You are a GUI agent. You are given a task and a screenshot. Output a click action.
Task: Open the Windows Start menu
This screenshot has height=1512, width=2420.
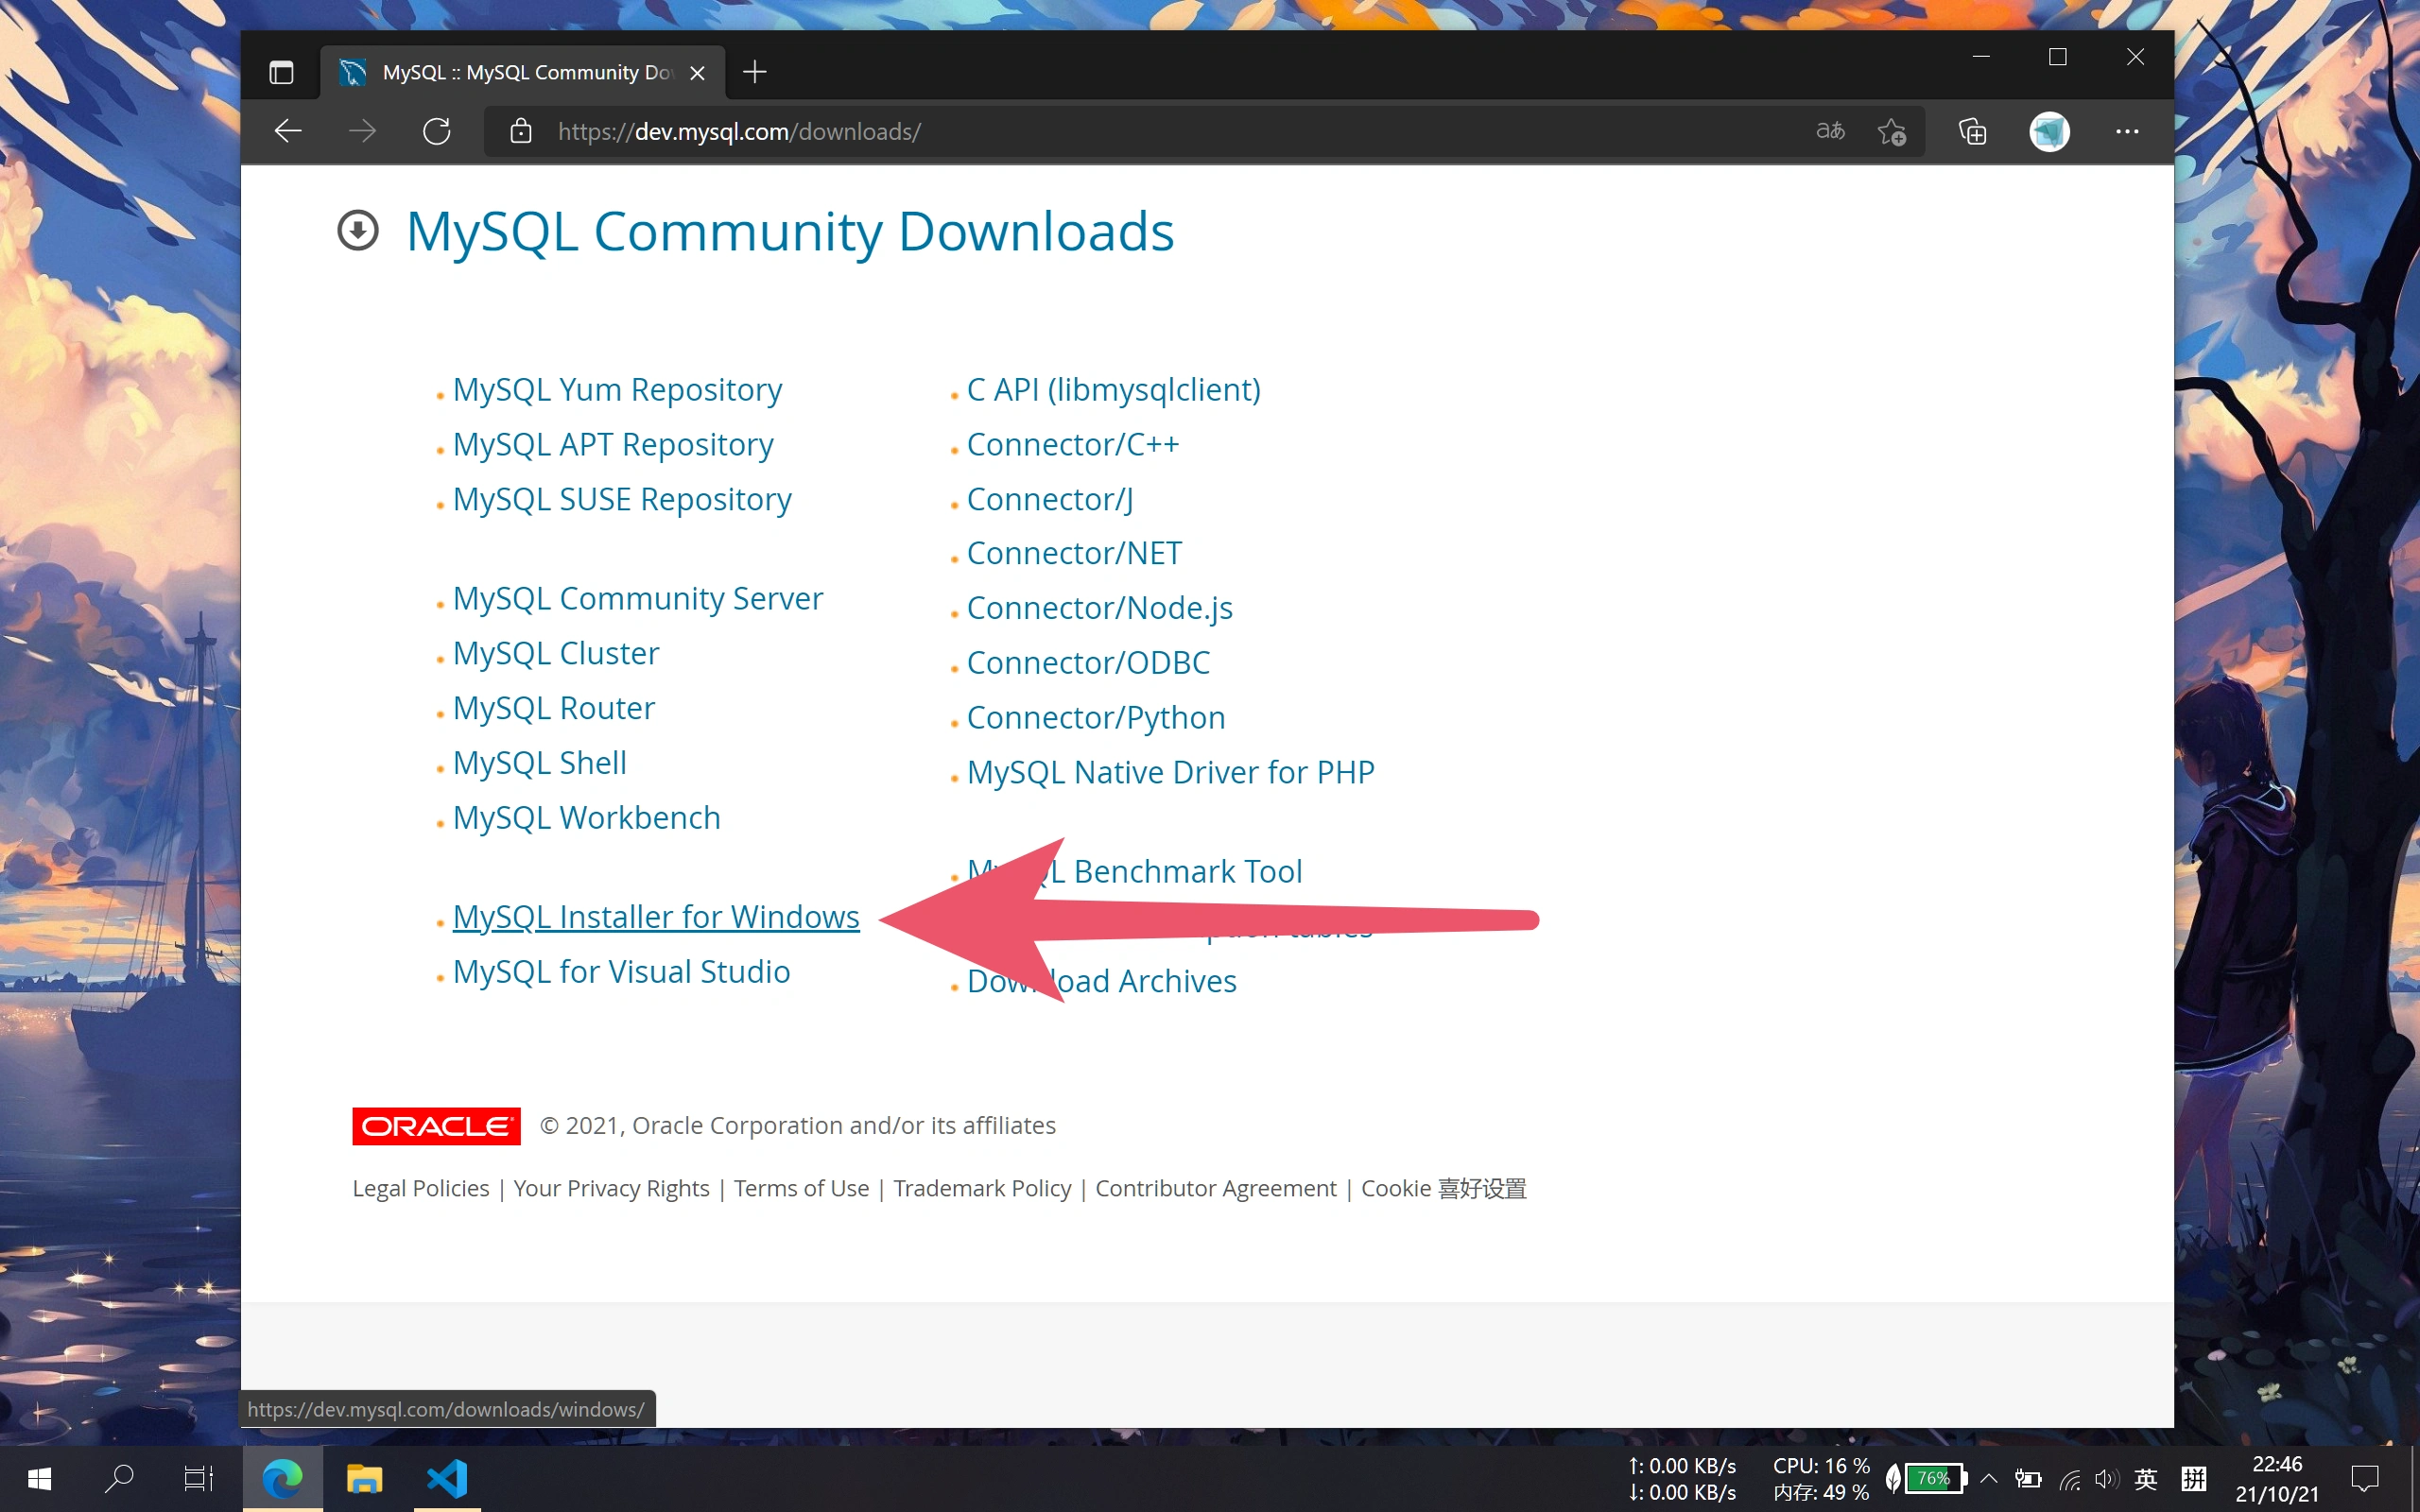click(x=40, y=1478)
